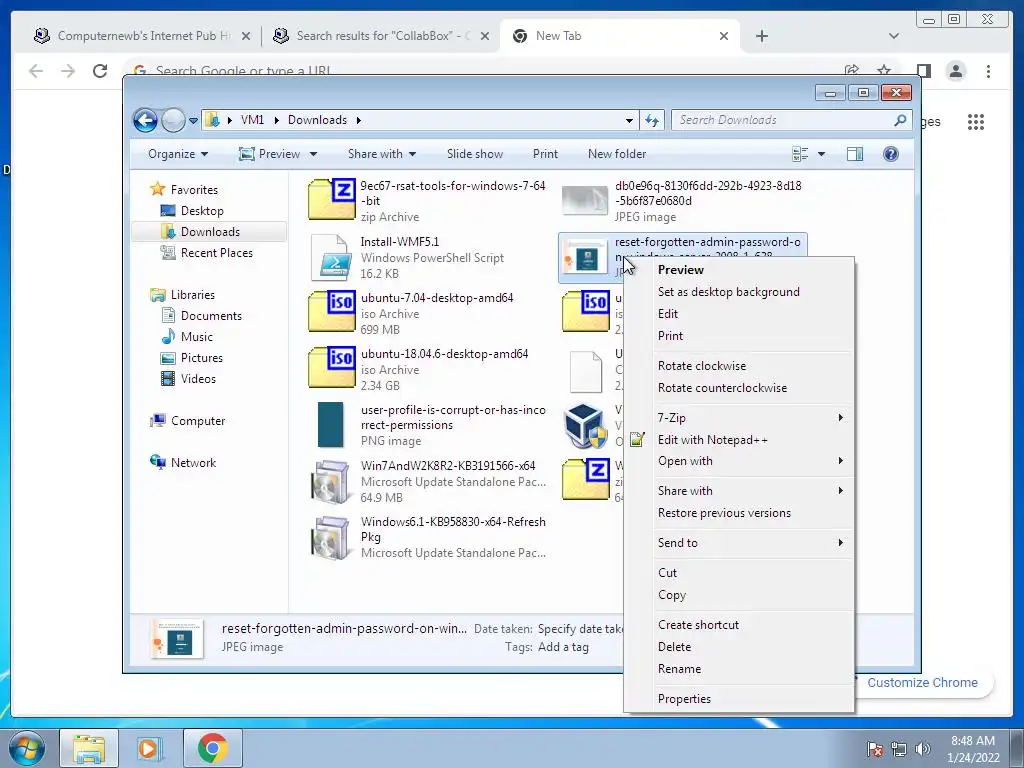Open recent locations dropdown beside the forward arrow
Image resolution: width=1024 pixels, height=768 pixels.
pos(193,121)
